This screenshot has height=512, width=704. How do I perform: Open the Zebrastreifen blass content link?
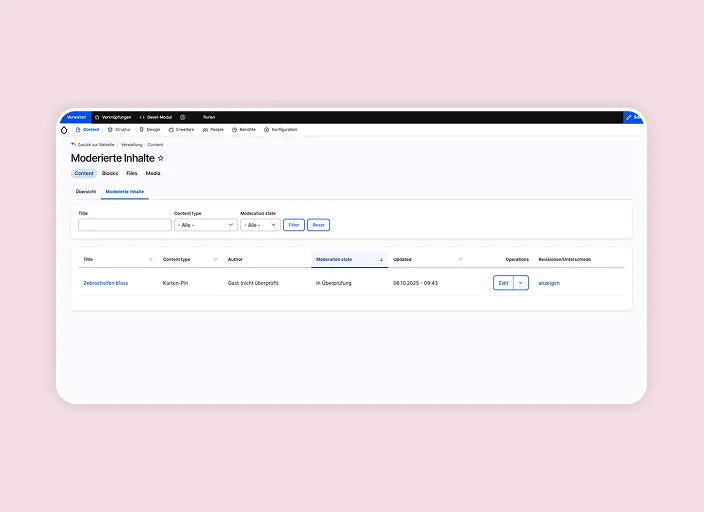pos(105,283)
